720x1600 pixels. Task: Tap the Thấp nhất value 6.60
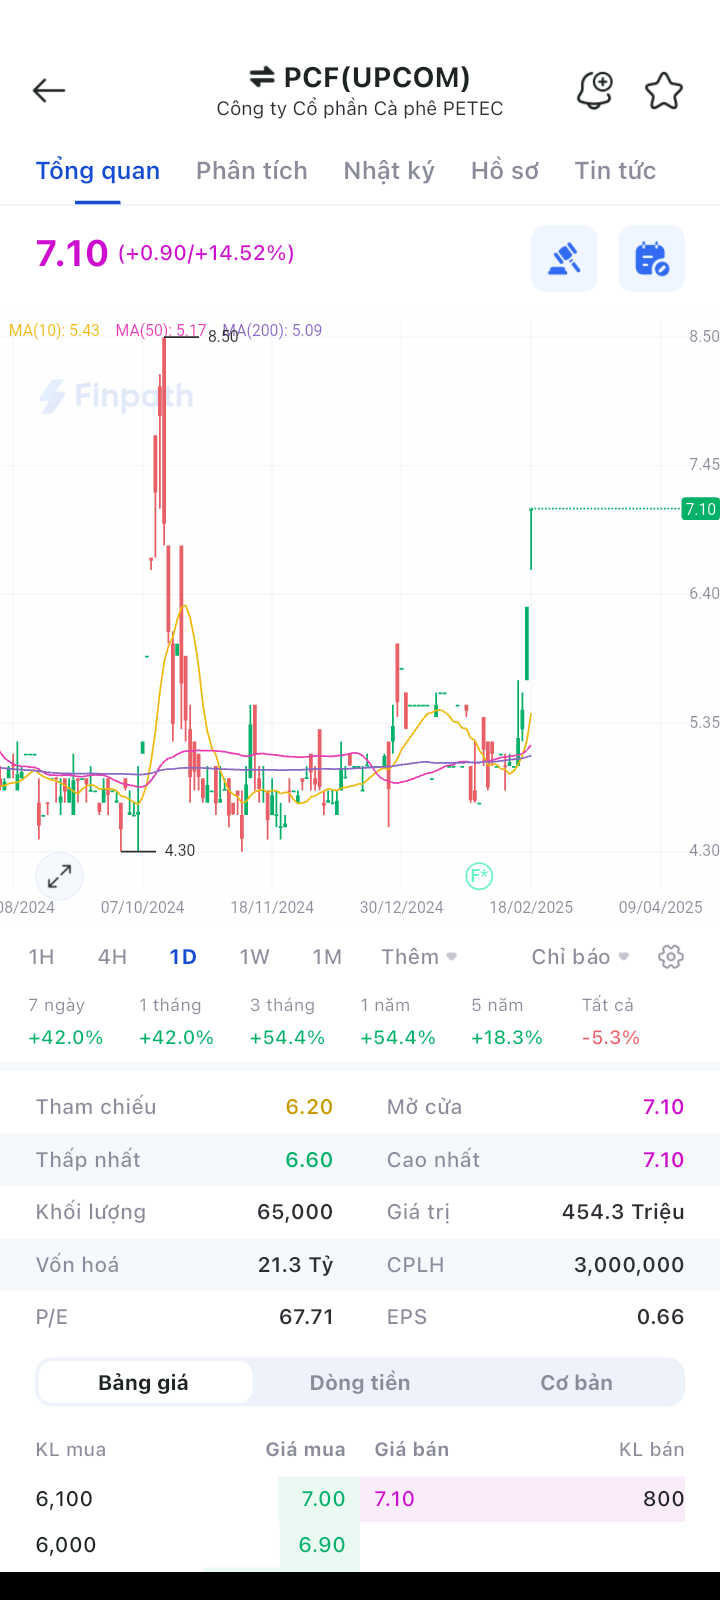click(309, 1160)
